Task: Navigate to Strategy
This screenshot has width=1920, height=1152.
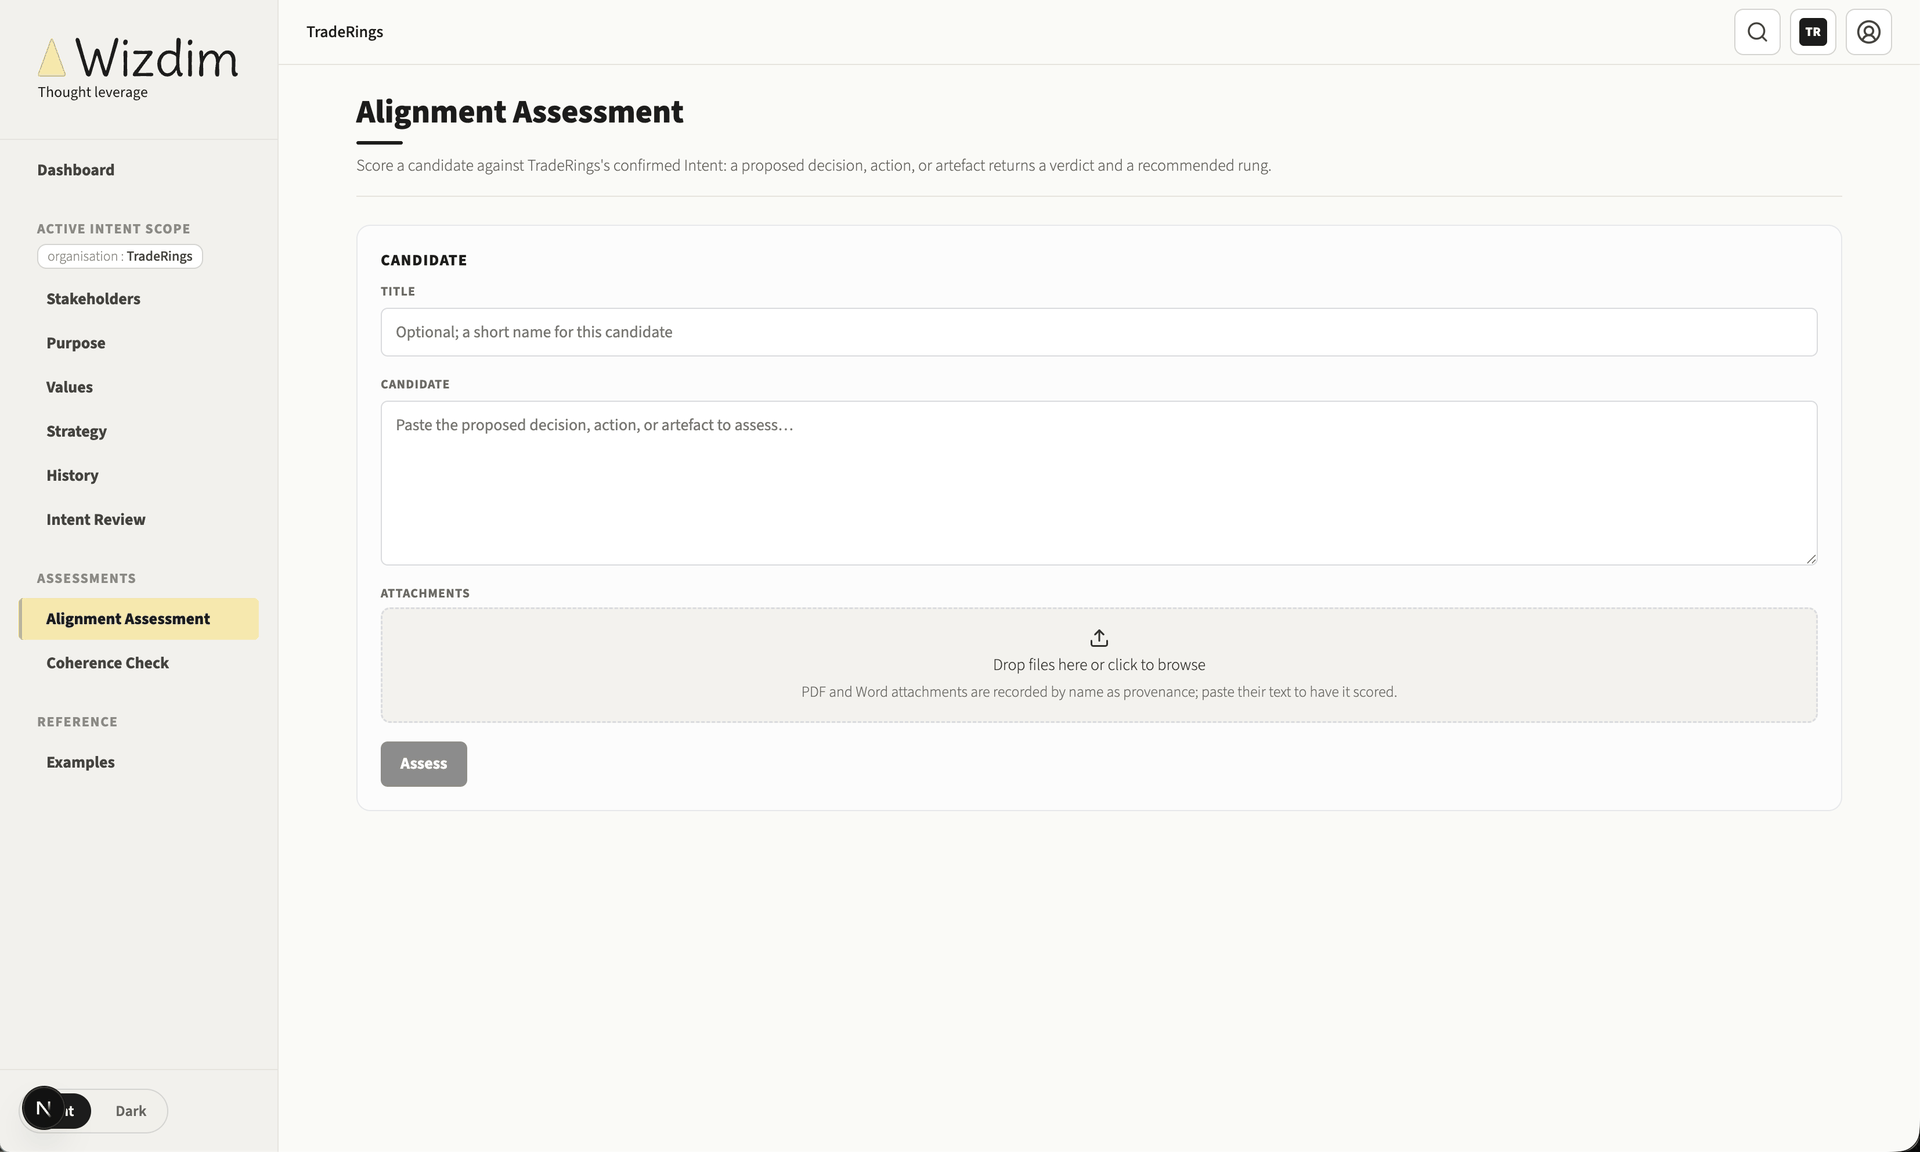Action: (76, 431)
